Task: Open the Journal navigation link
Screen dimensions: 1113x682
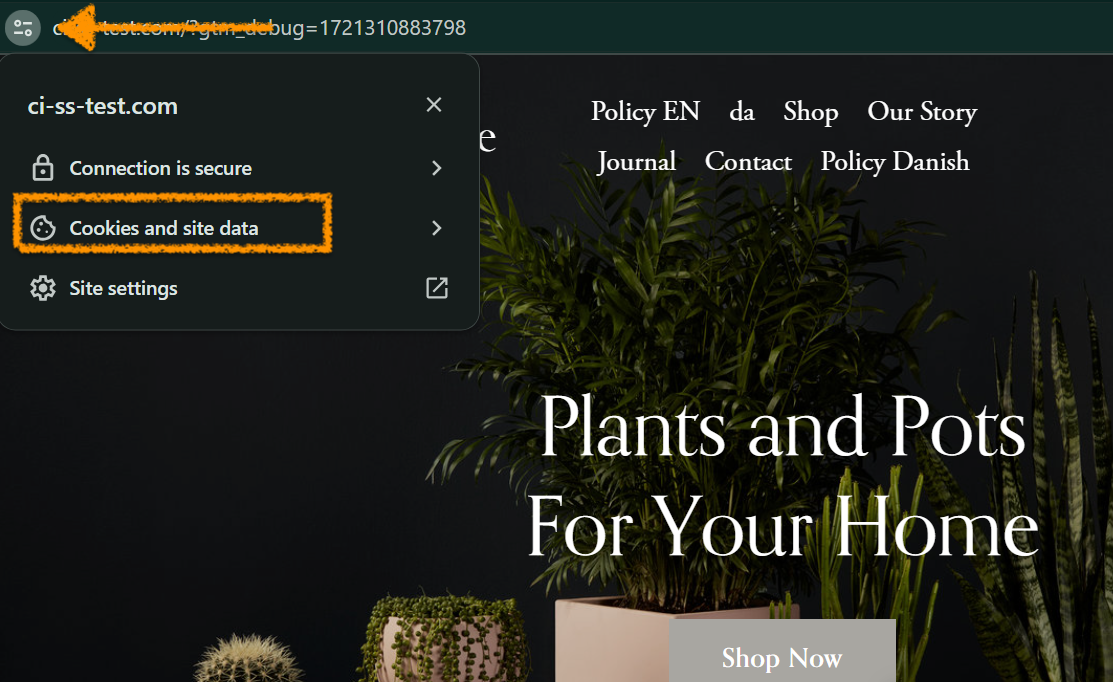Action: click(x=636, y=161)
